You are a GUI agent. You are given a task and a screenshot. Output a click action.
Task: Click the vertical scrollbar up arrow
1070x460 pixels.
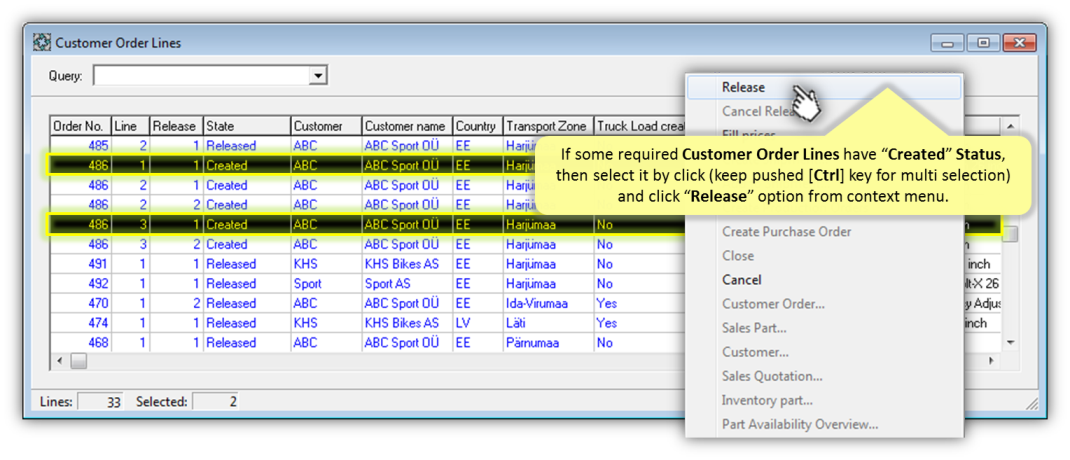point(1011,126)
